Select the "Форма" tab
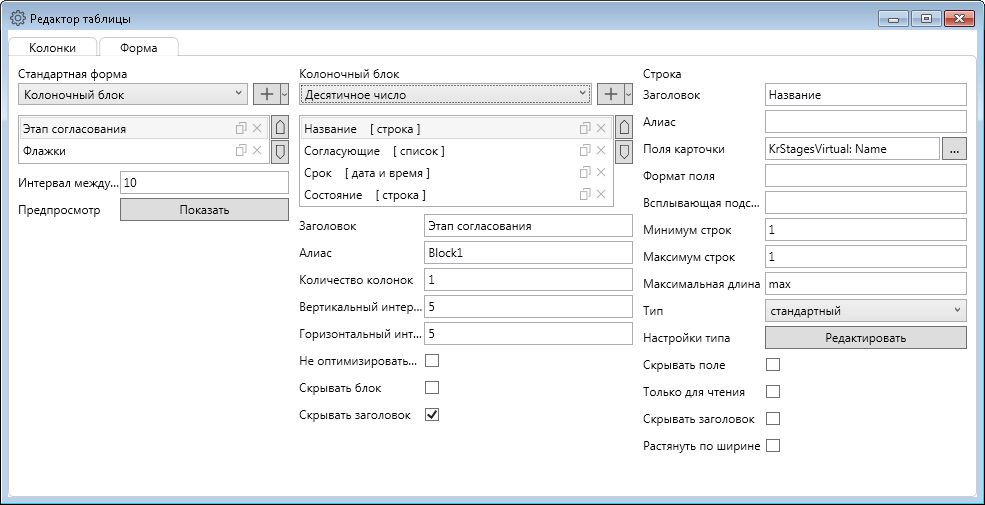This screenshot has height=505, width=985. click(138, 47)
